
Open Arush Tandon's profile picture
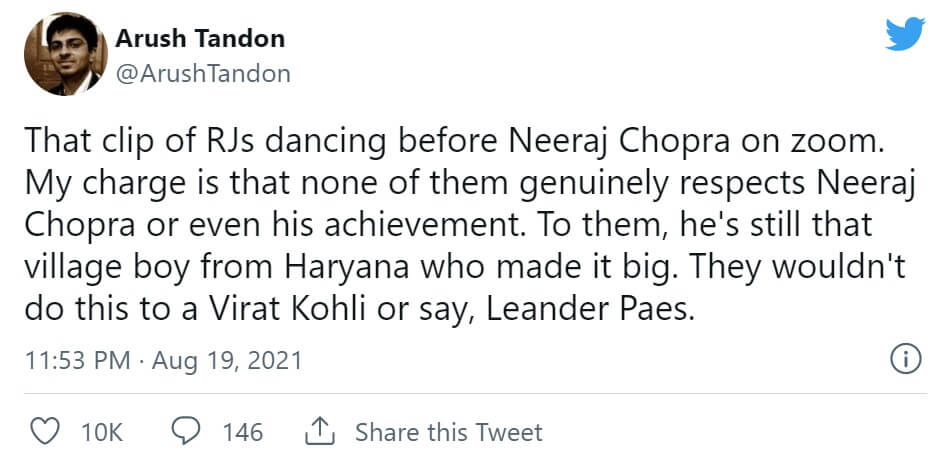pyautogui.click(x=65, y=55)
